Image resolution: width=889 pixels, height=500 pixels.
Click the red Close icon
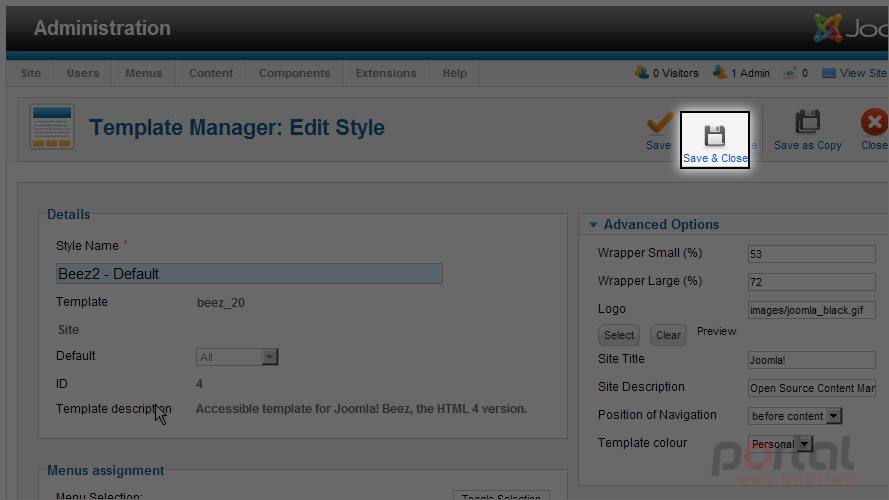tap(874, 122)
